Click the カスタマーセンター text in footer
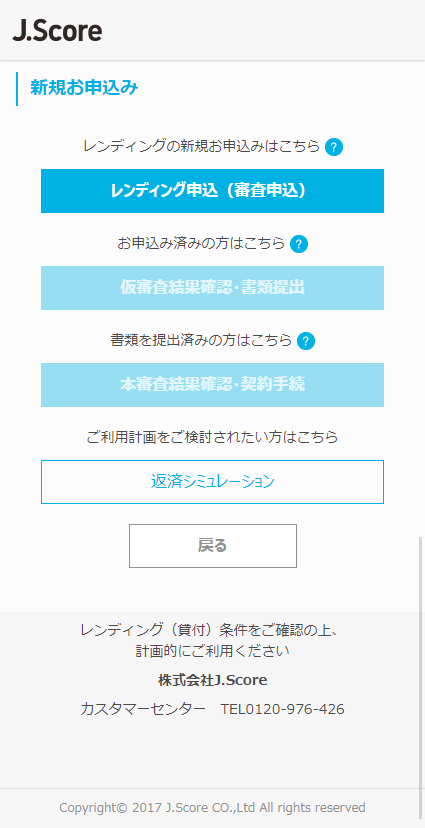 tap(143, 709)
